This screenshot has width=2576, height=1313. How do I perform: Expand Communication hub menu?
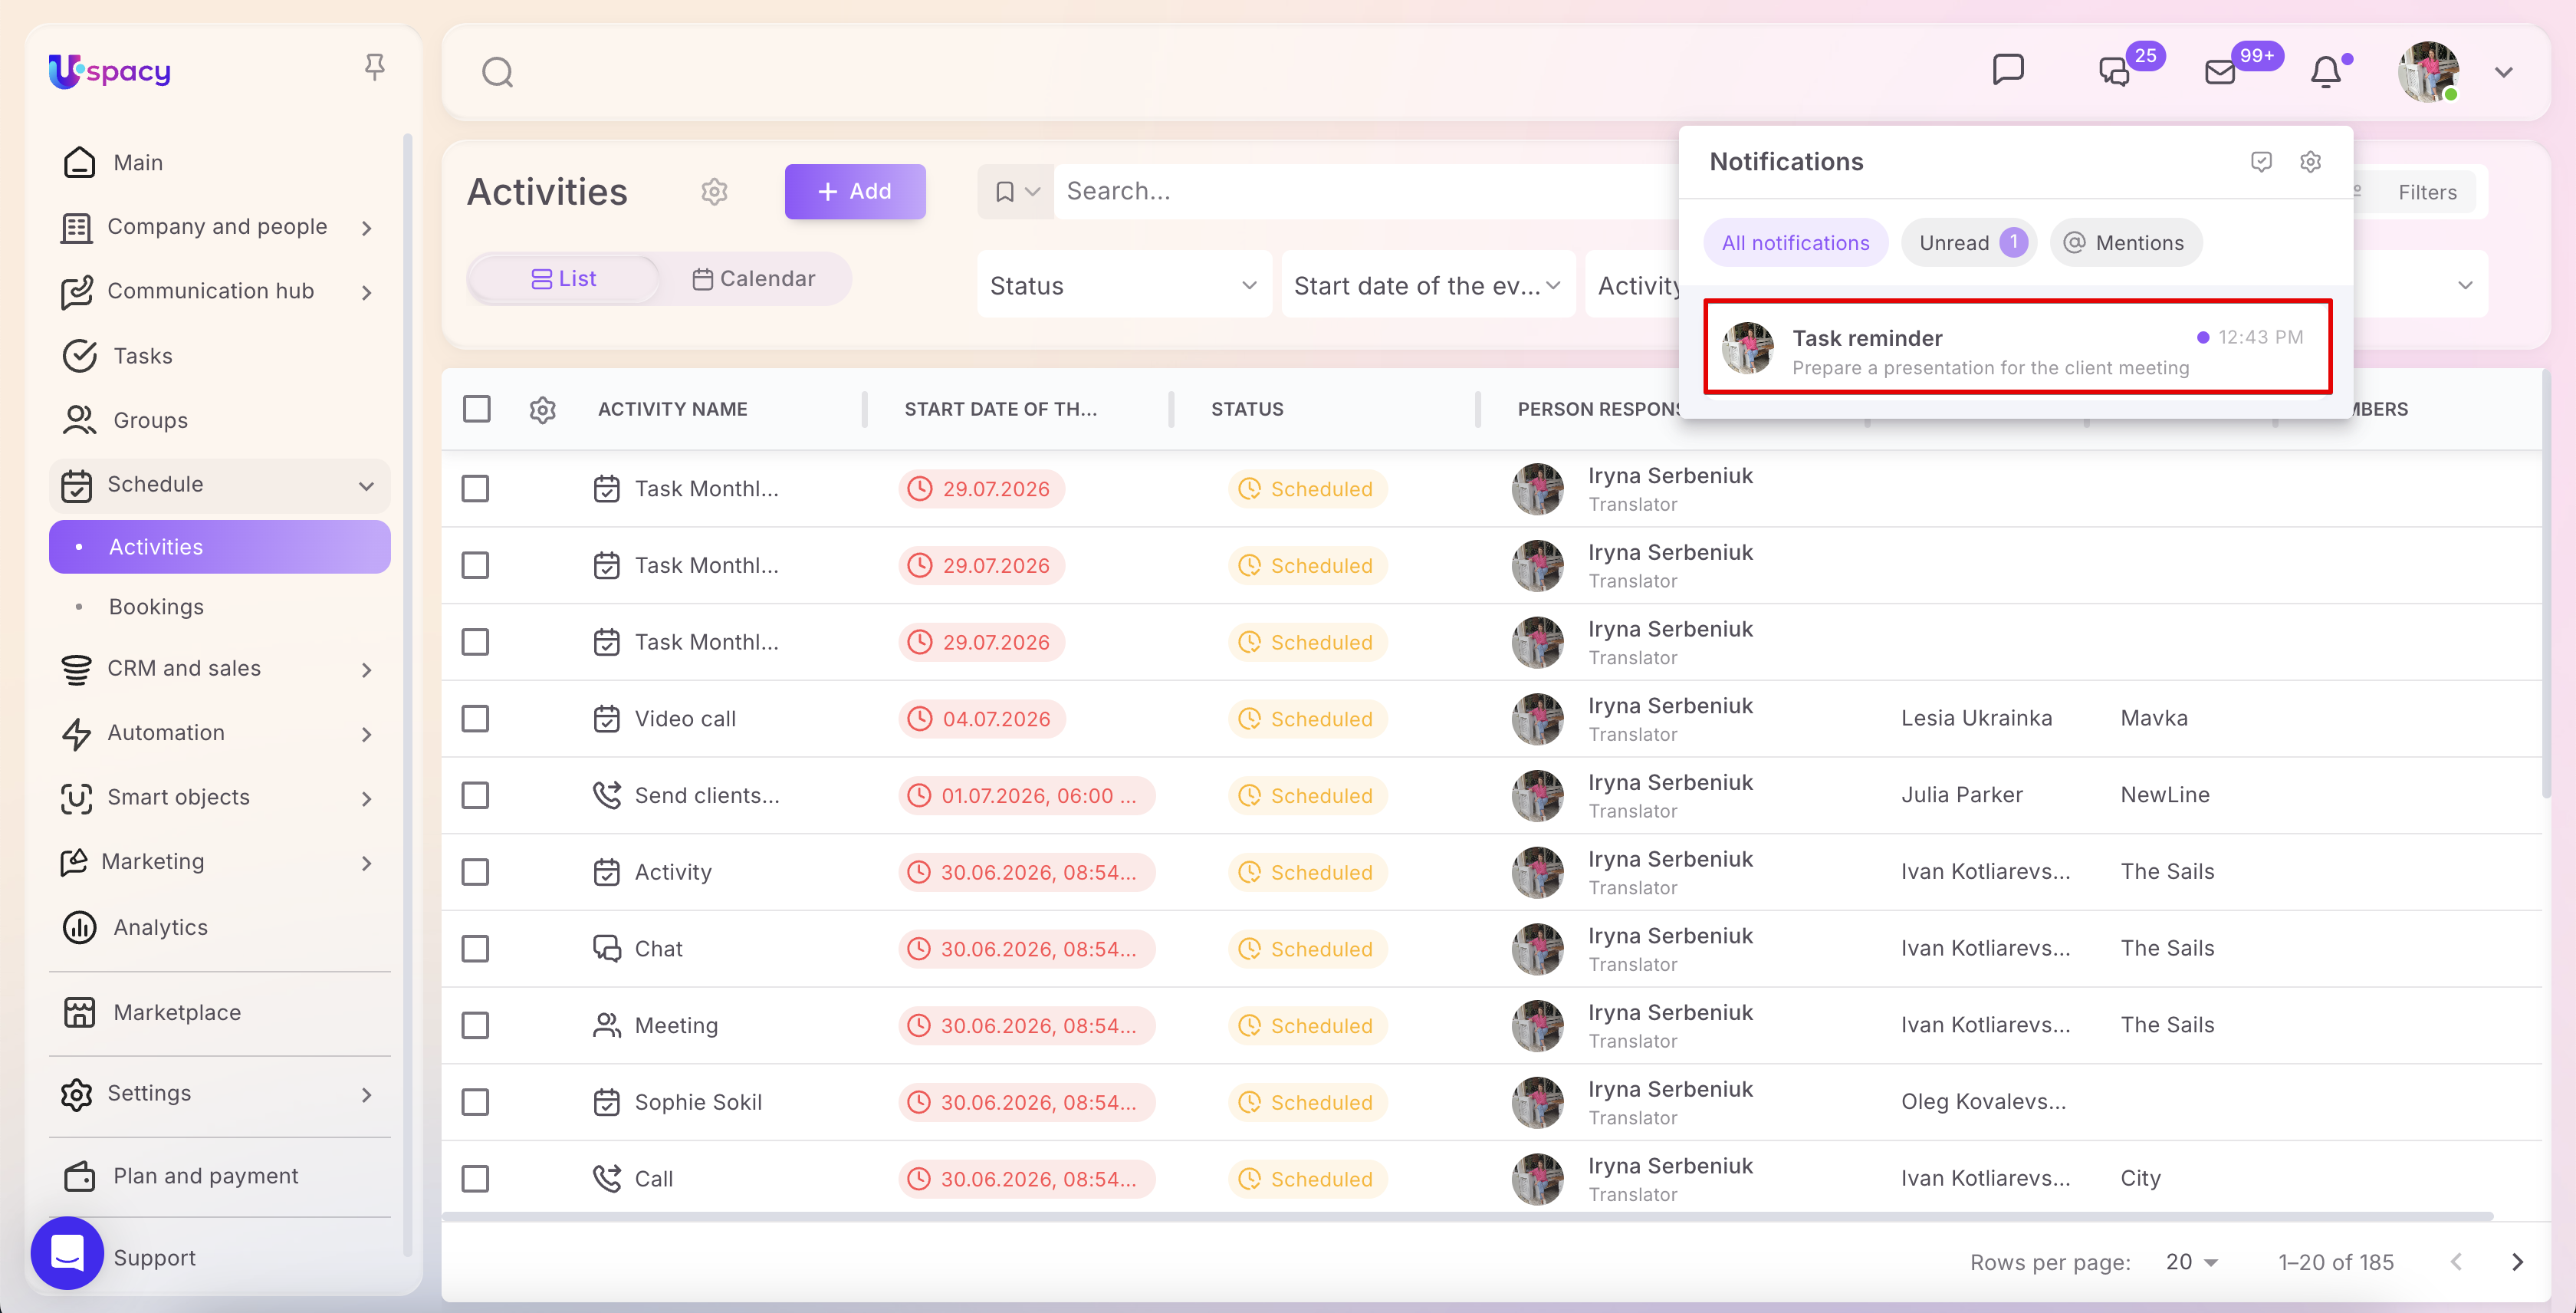pyautogui.click(x=219, y=291)
